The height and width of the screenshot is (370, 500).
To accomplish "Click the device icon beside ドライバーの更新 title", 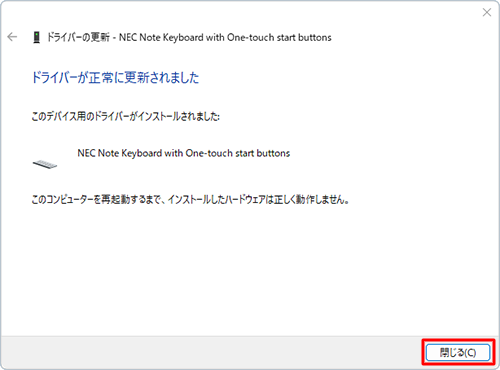I will pyautogui.click(x=37, y=37).
